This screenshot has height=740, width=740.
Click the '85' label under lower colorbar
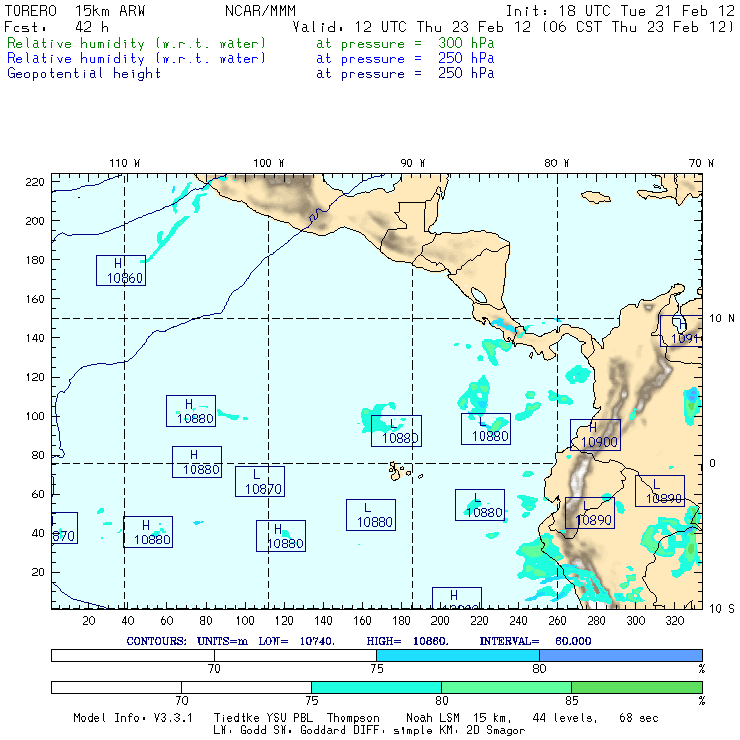coord(572,701)
